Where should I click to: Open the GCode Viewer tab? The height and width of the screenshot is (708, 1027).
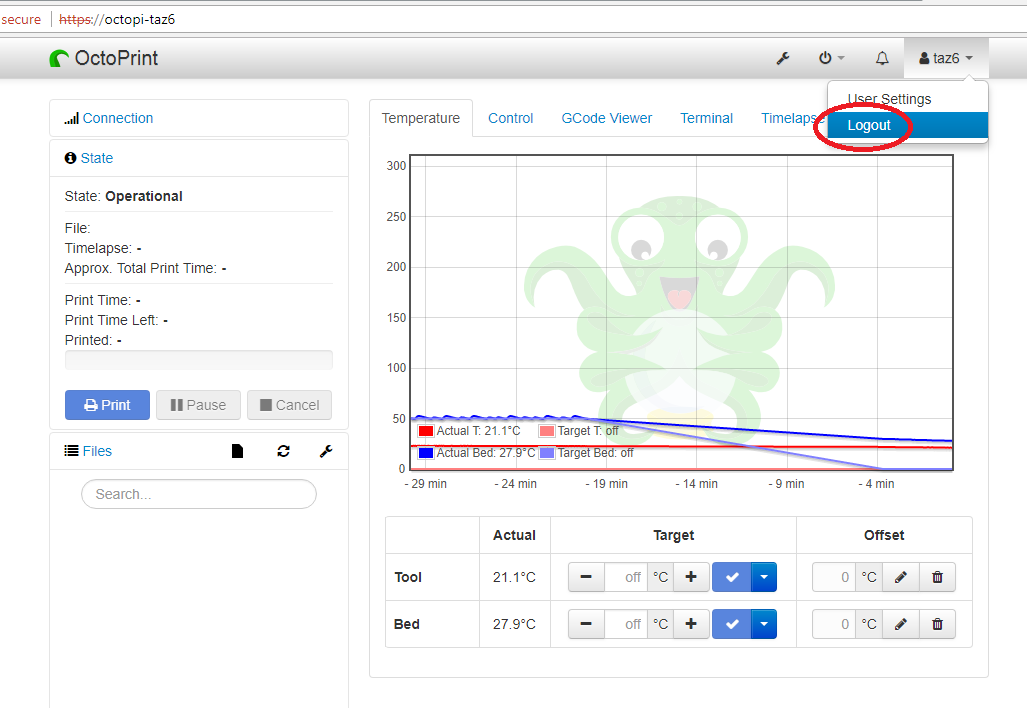607,119
